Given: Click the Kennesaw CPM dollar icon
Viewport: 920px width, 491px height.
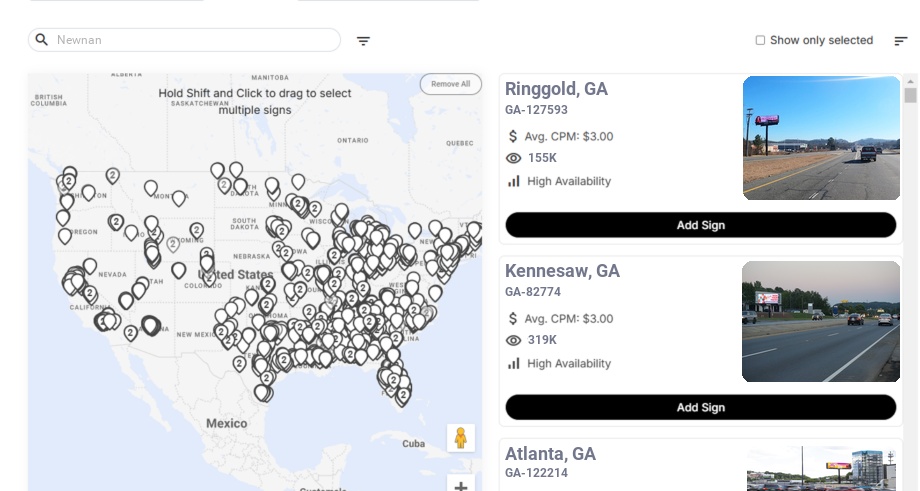Looking at the screenshot, I should (513, 319).
